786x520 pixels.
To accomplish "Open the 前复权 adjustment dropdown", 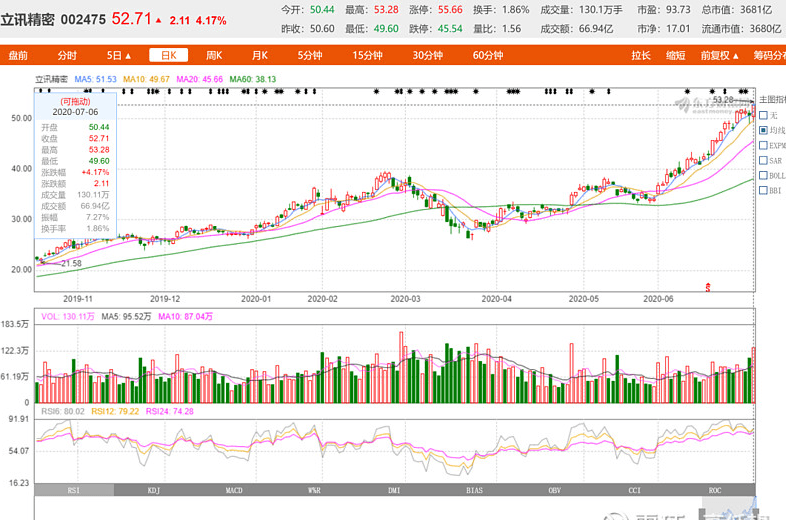I will point(719,55).
